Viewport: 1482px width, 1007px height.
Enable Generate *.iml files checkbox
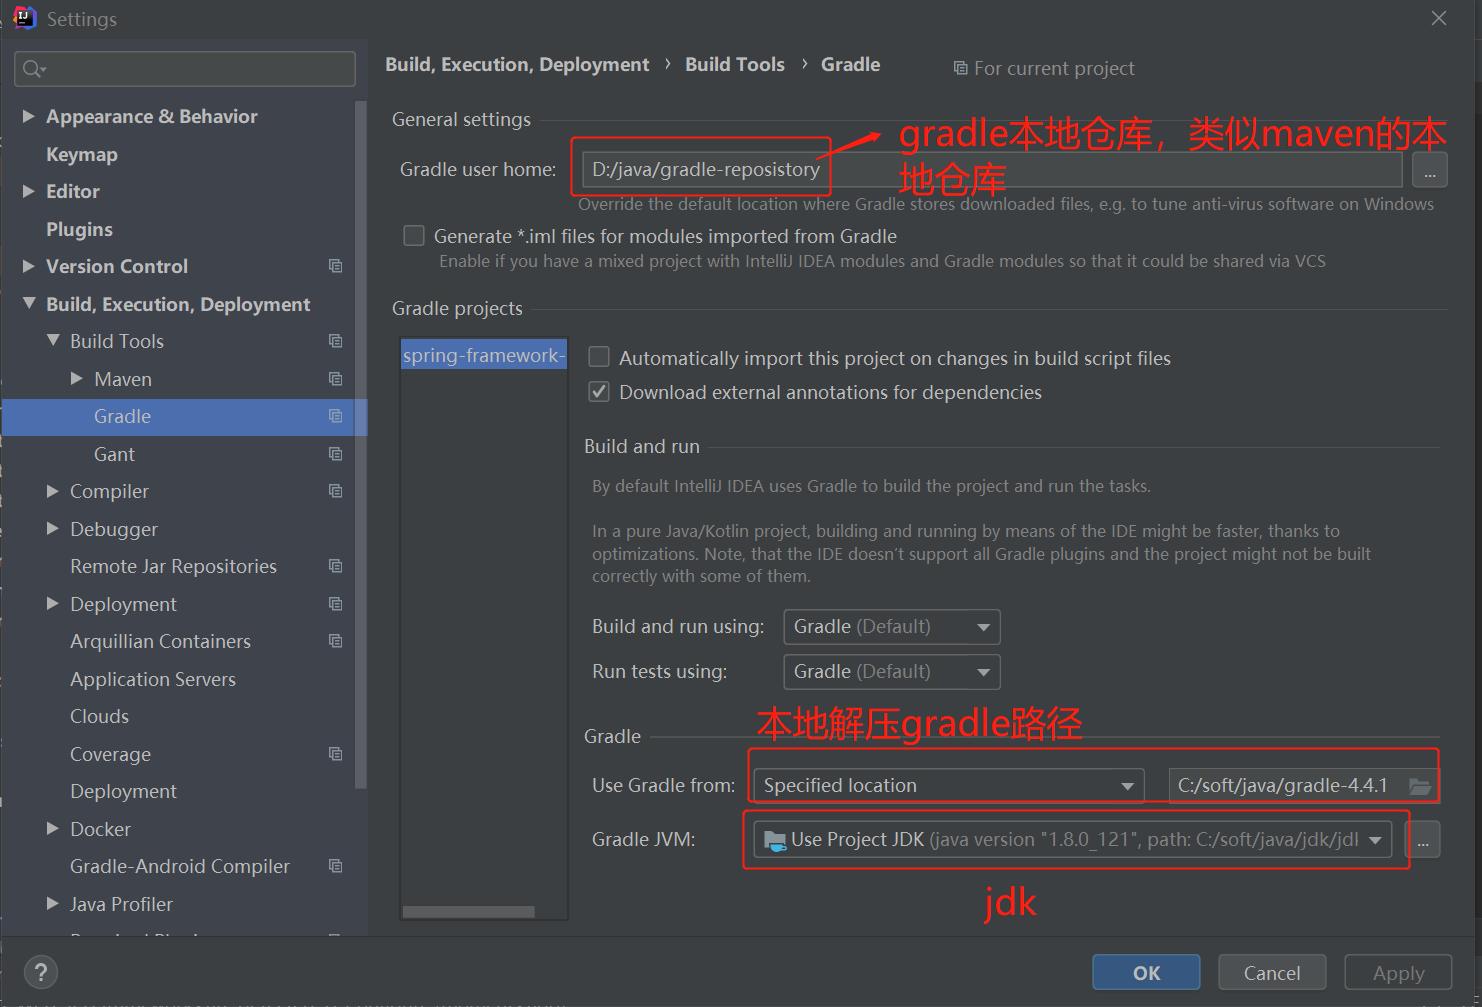click(414, 236)
